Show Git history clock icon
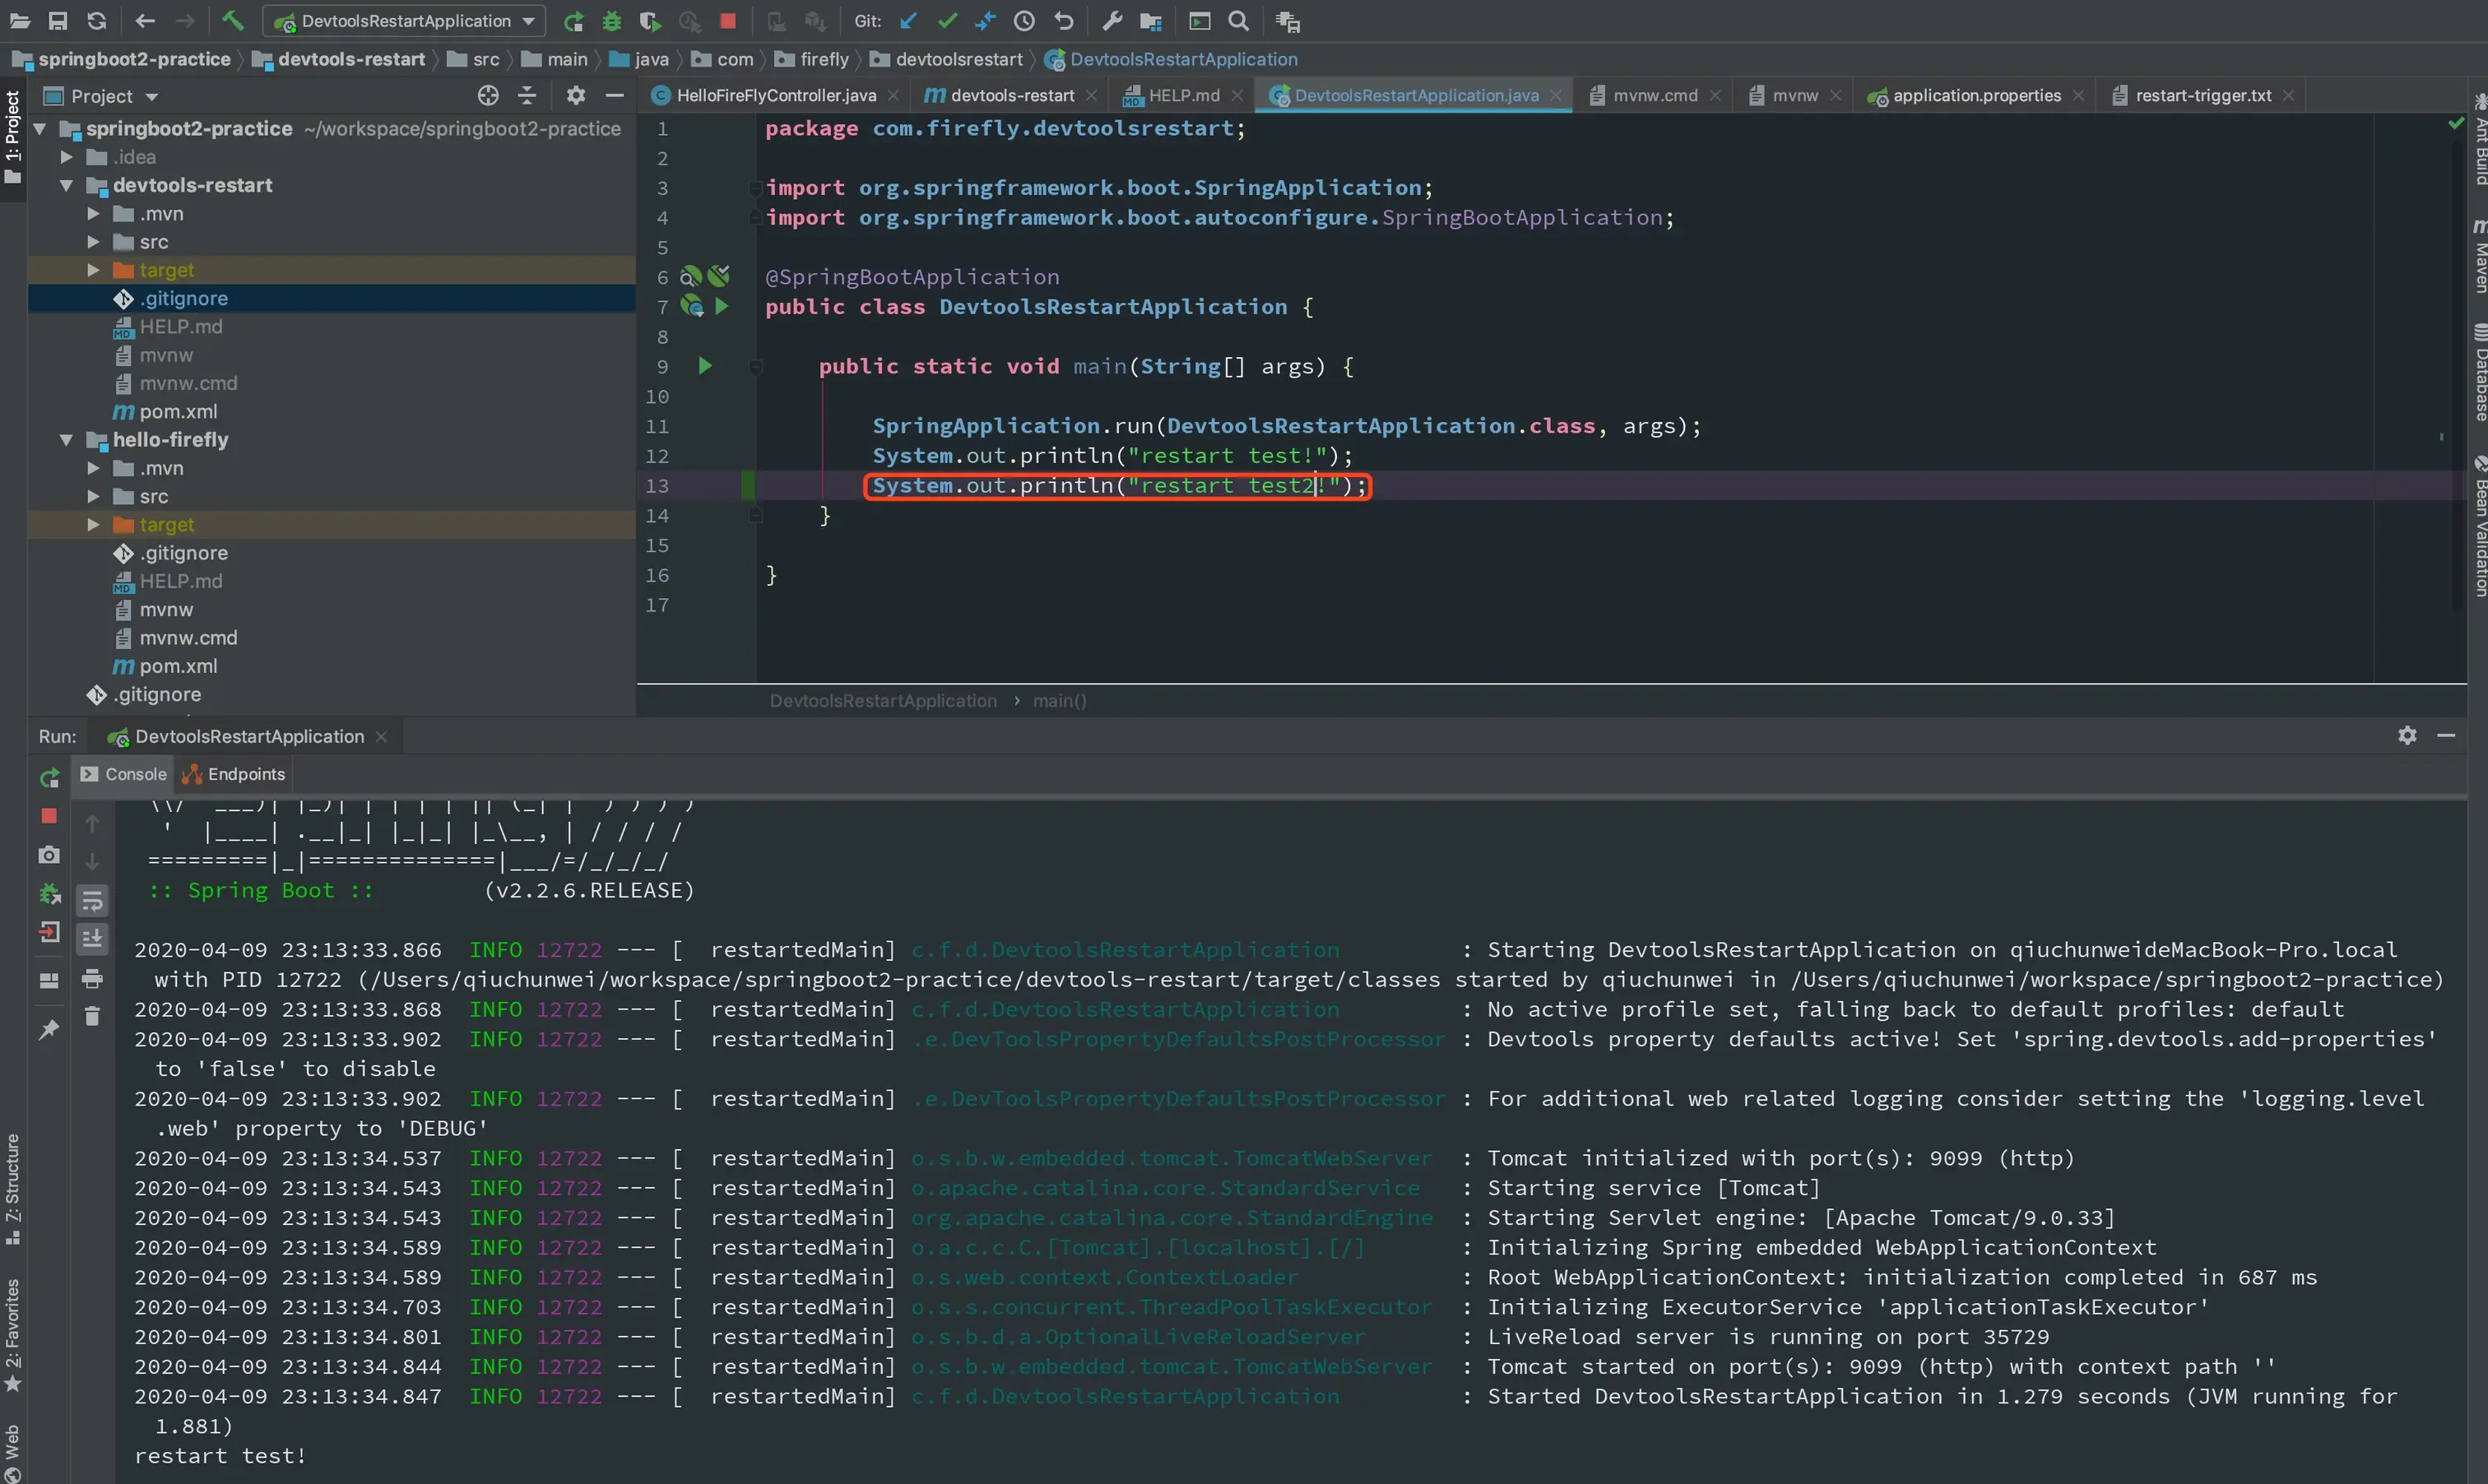 pyautogui.click(x=1024, y=21)
